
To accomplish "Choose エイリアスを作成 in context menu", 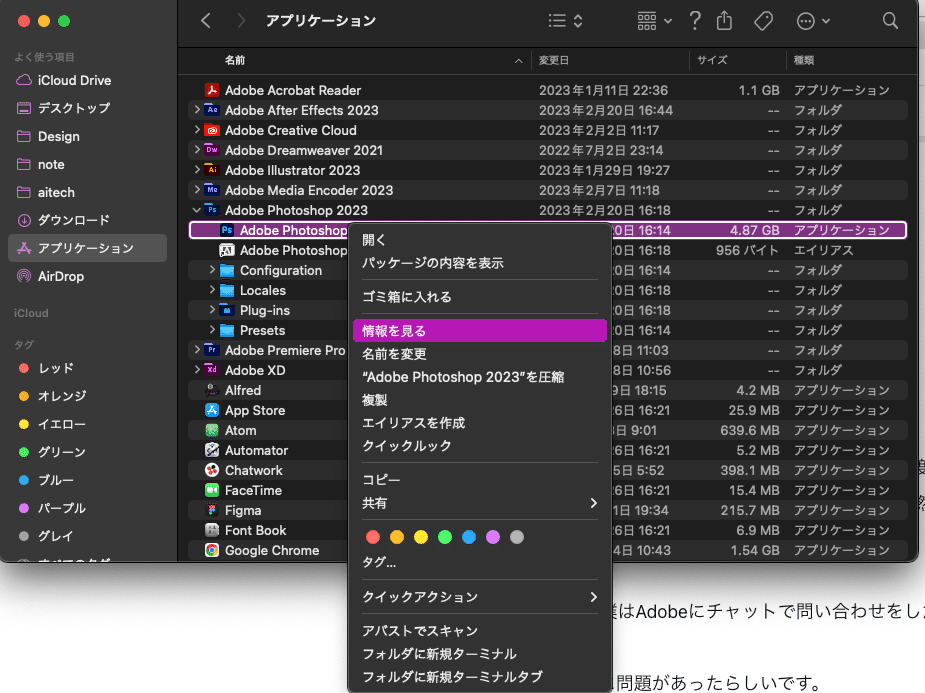I will pyautogui.click(x=480, y=423).
